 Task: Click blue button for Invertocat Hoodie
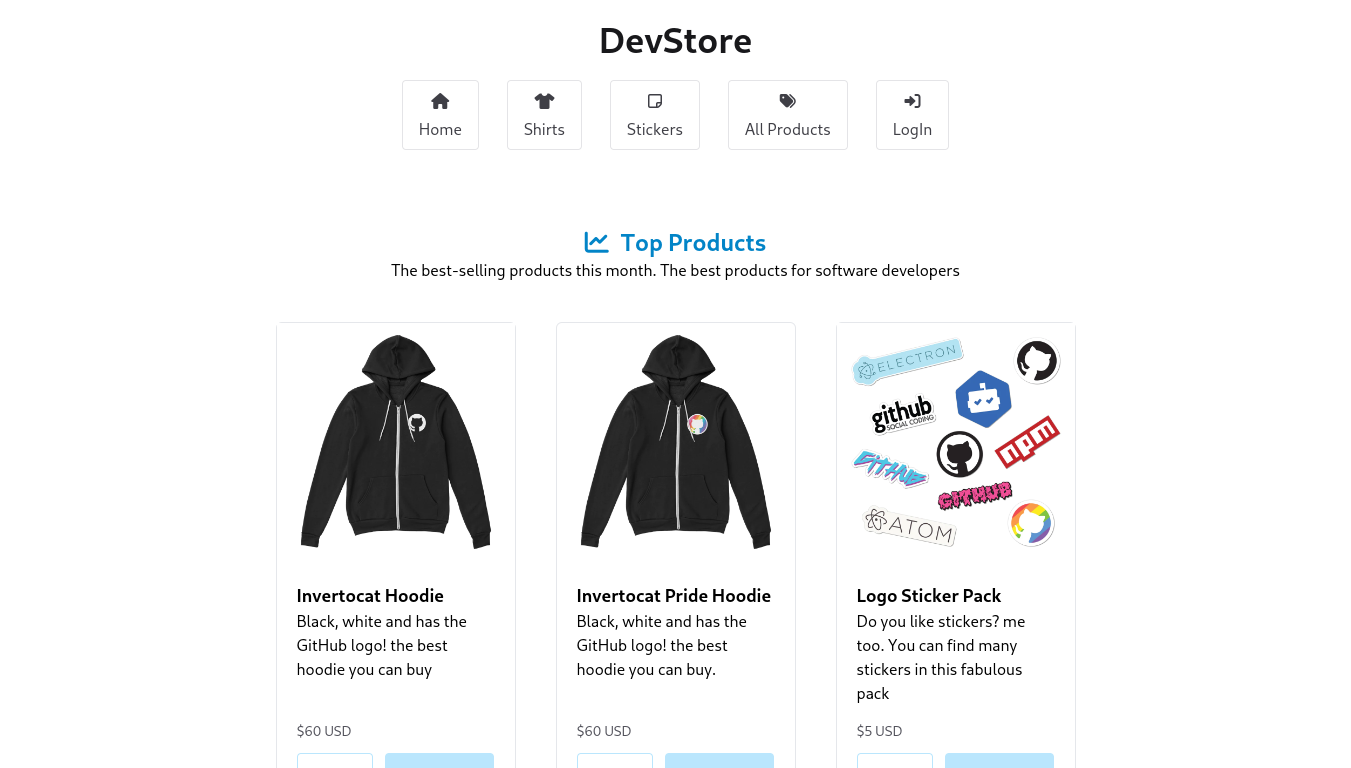(x=439, y=760)
